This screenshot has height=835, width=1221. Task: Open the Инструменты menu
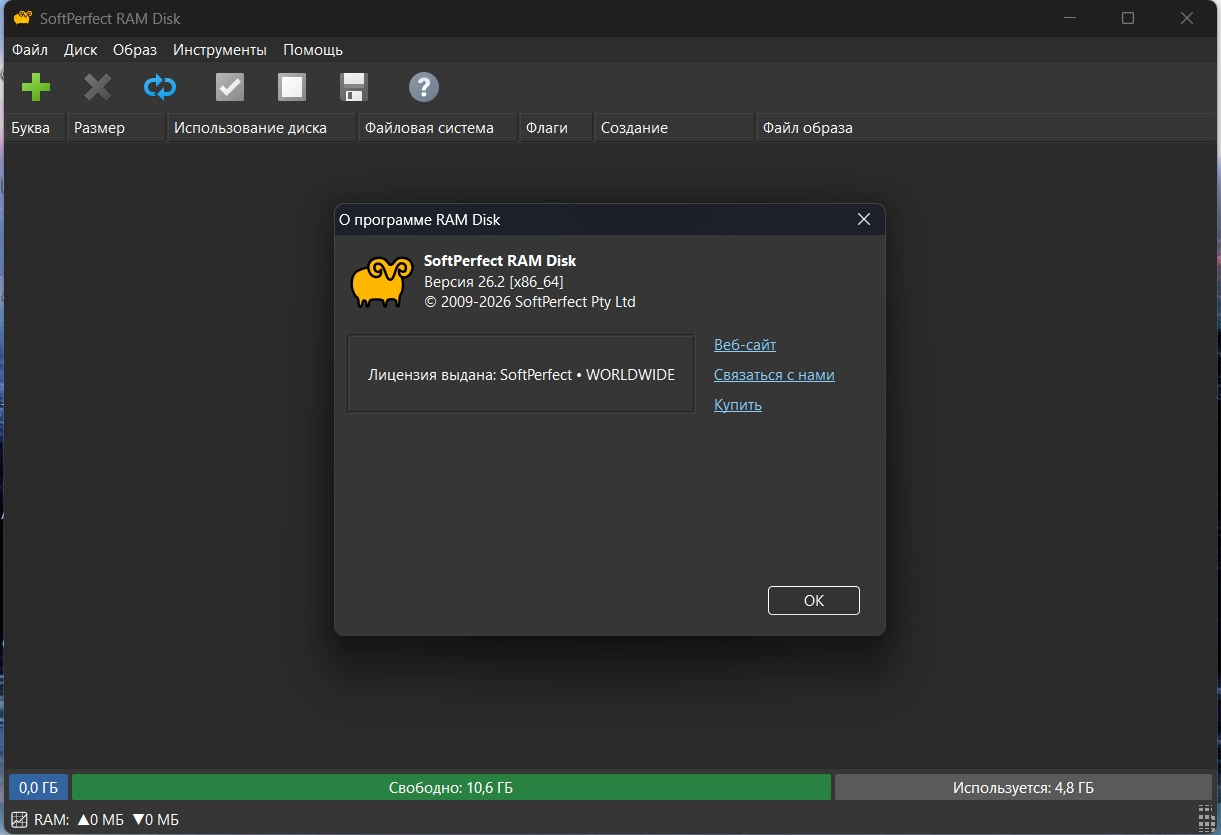220,49
